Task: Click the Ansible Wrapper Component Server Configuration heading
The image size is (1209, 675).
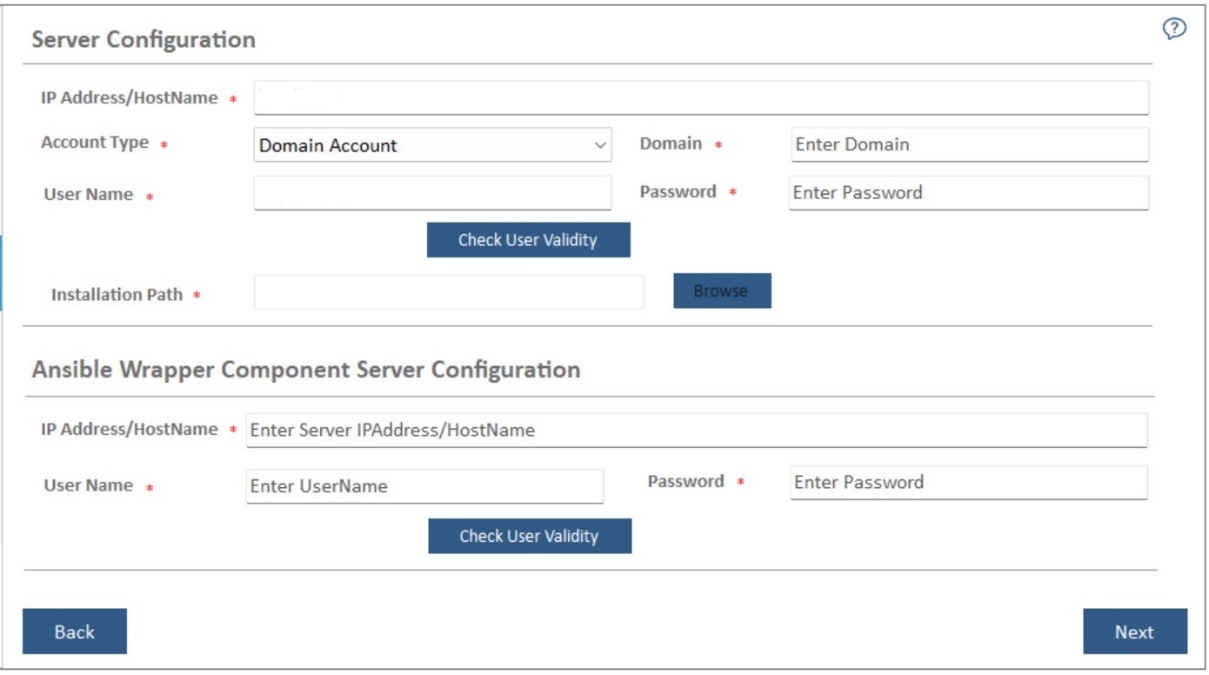Action: coord(306,369)
